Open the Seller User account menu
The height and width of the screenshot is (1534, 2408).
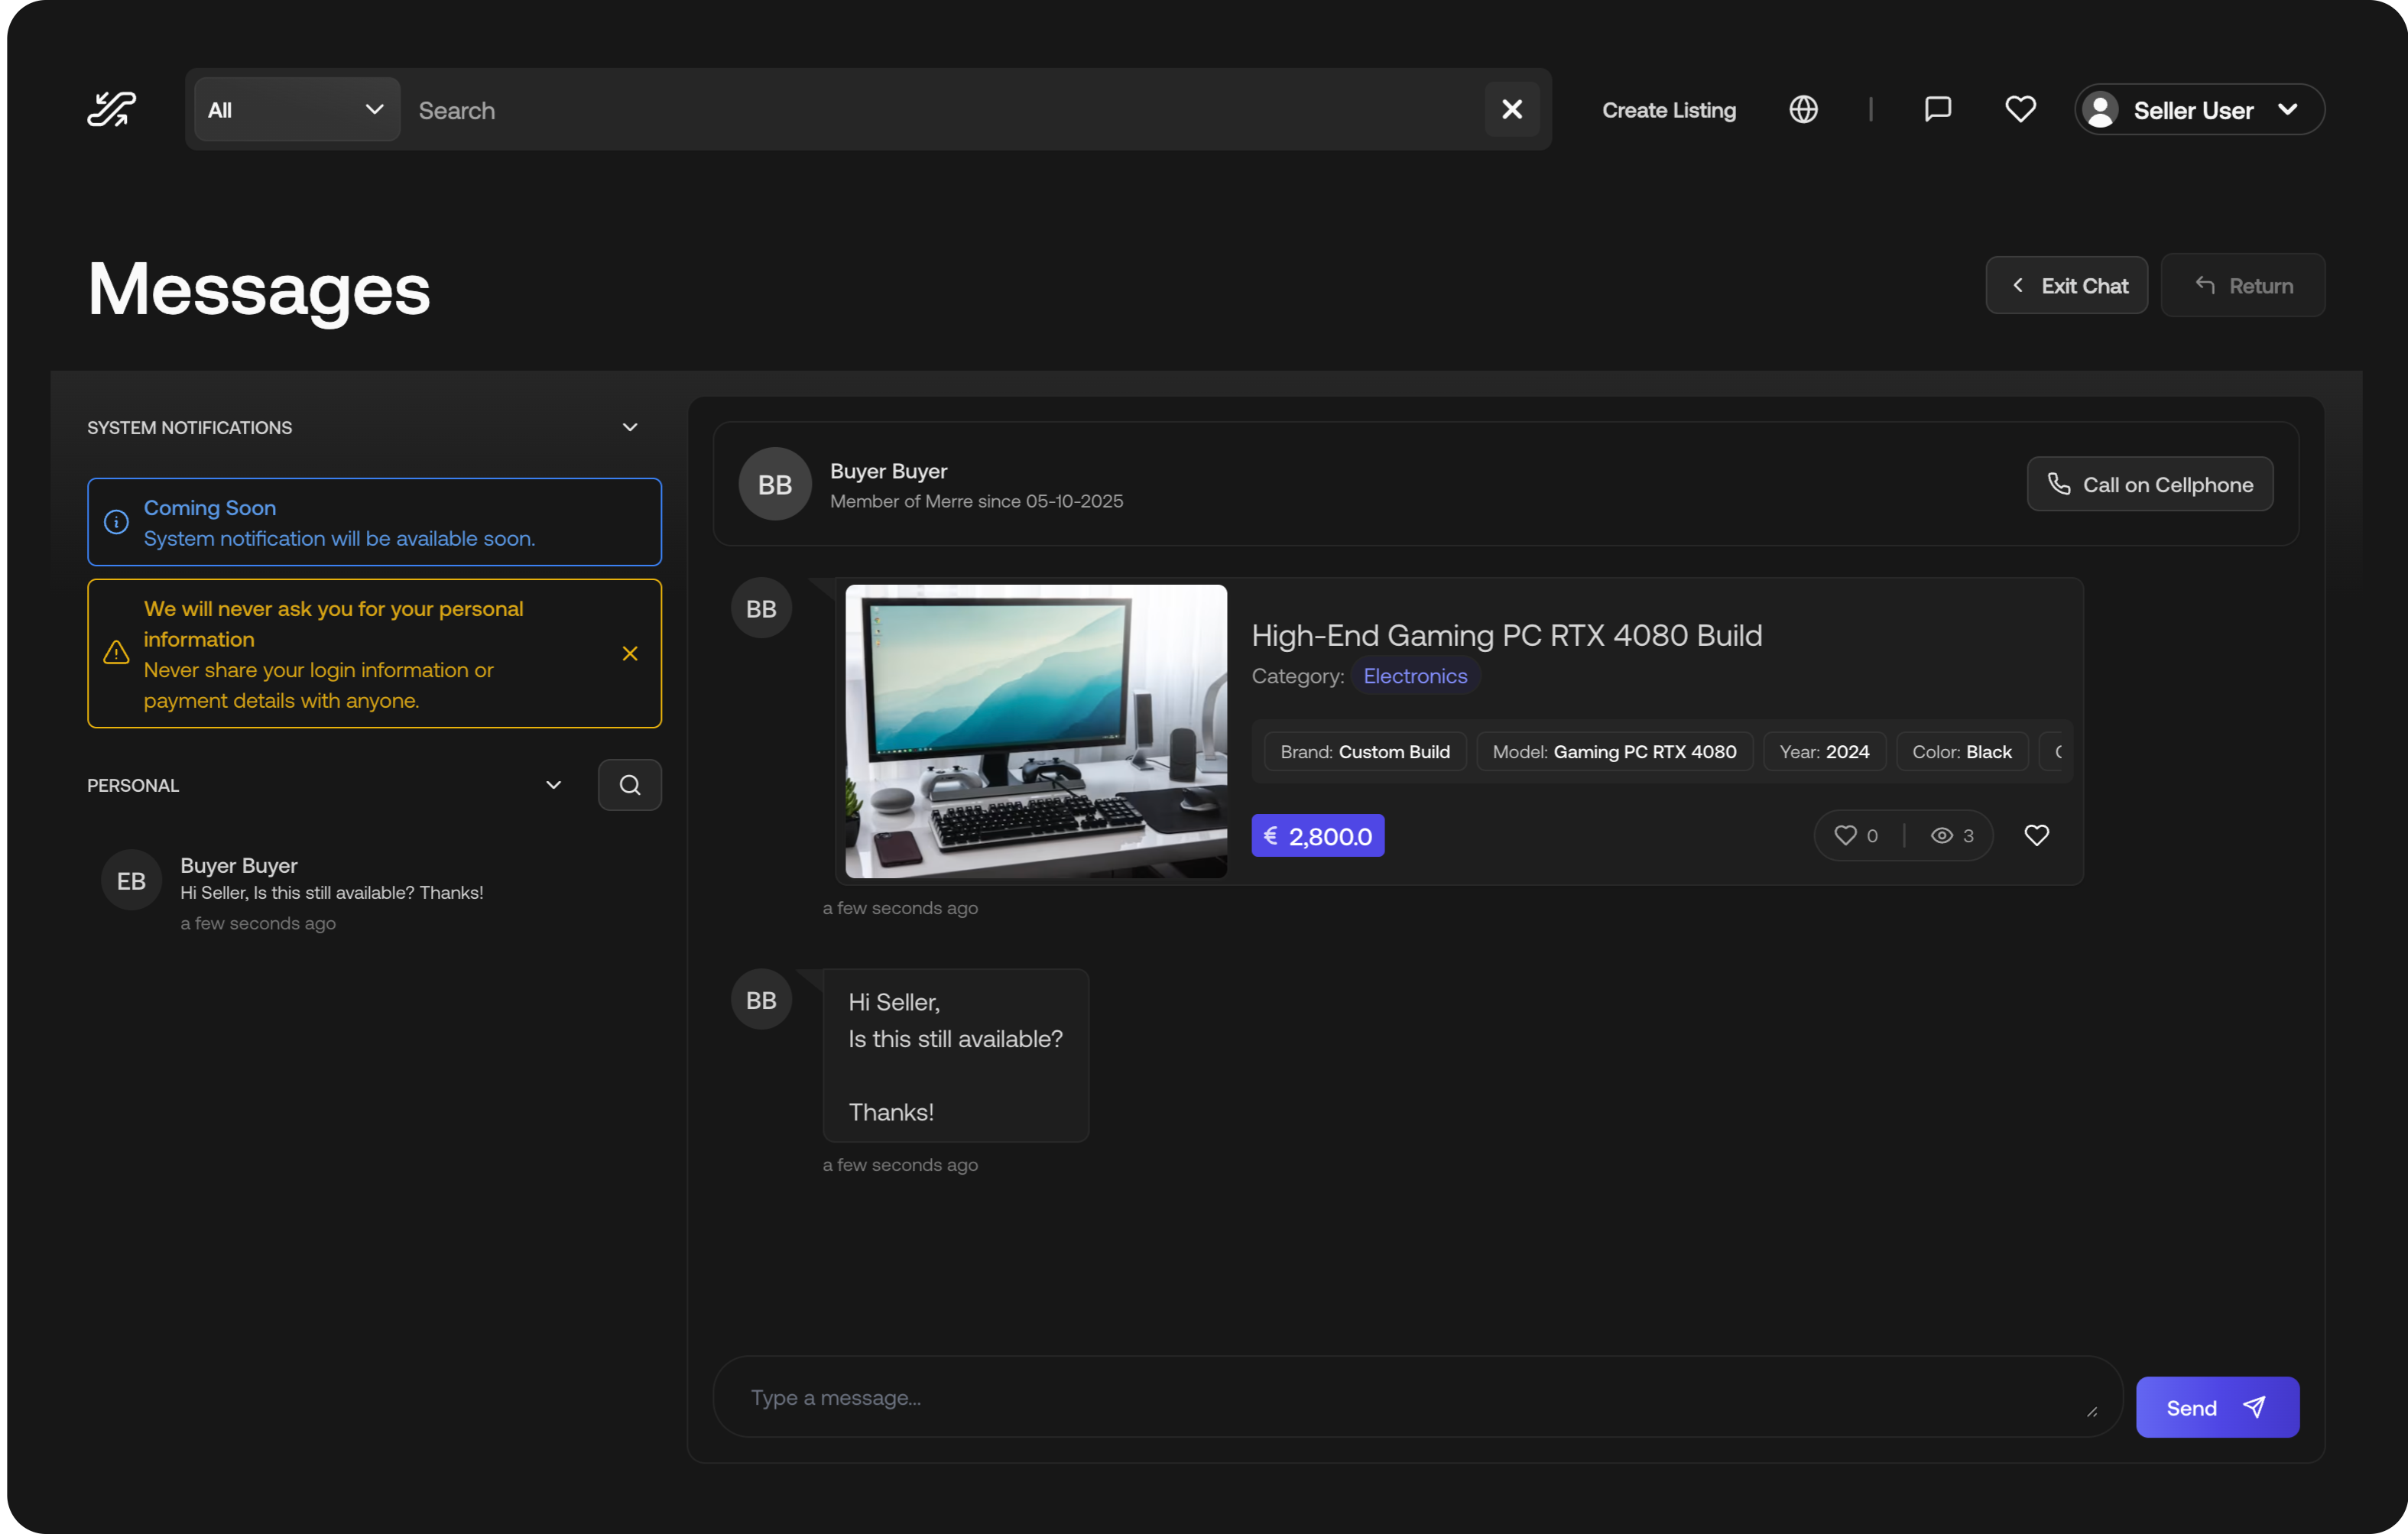[x=2199, y=109]
